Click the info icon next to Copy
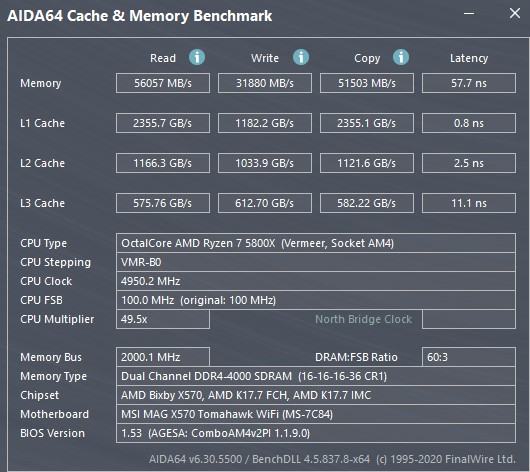The image size is (530, 472). click(x=401, y=57)
